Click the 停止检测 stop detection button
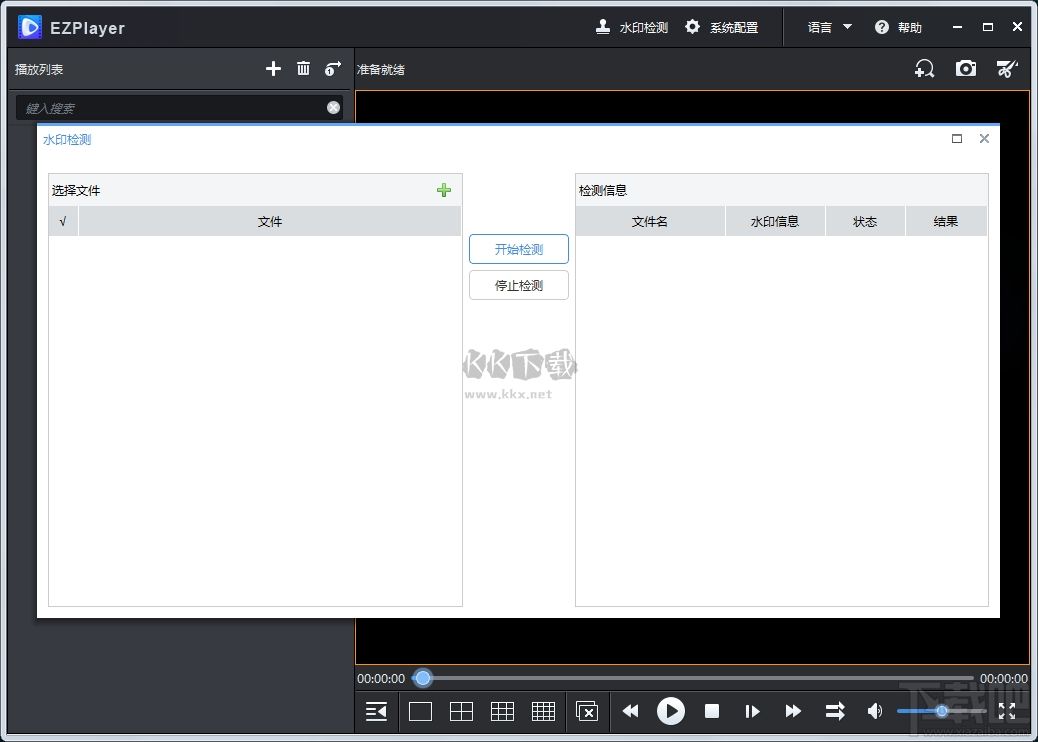This screenshot has height=742, width=1038. [x=518, y=284]
